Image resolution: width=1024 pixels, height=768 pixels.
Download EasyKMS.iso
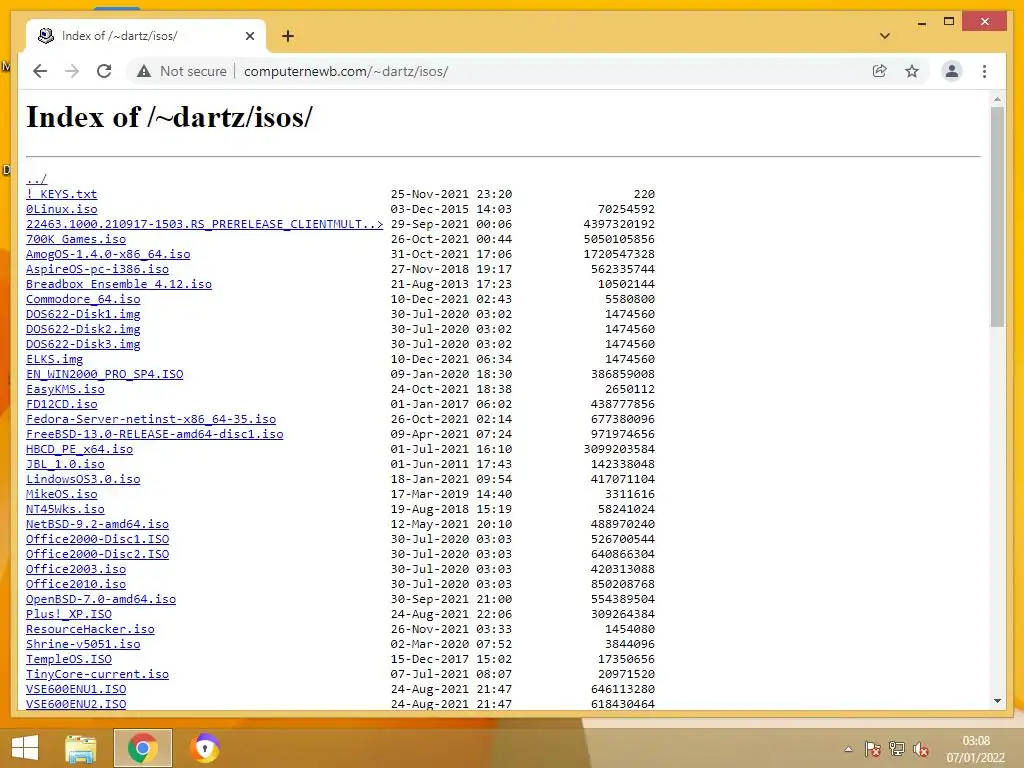(x=65, y=389)
